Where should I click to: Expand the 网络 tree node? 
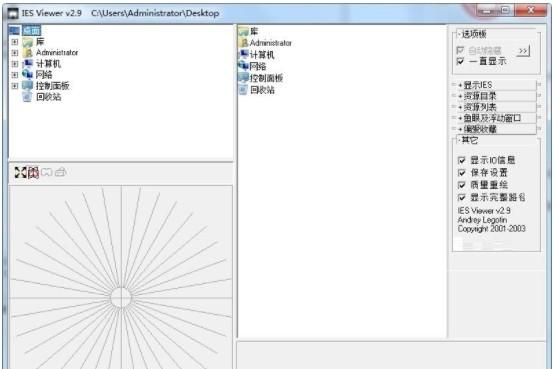point(15,75)
